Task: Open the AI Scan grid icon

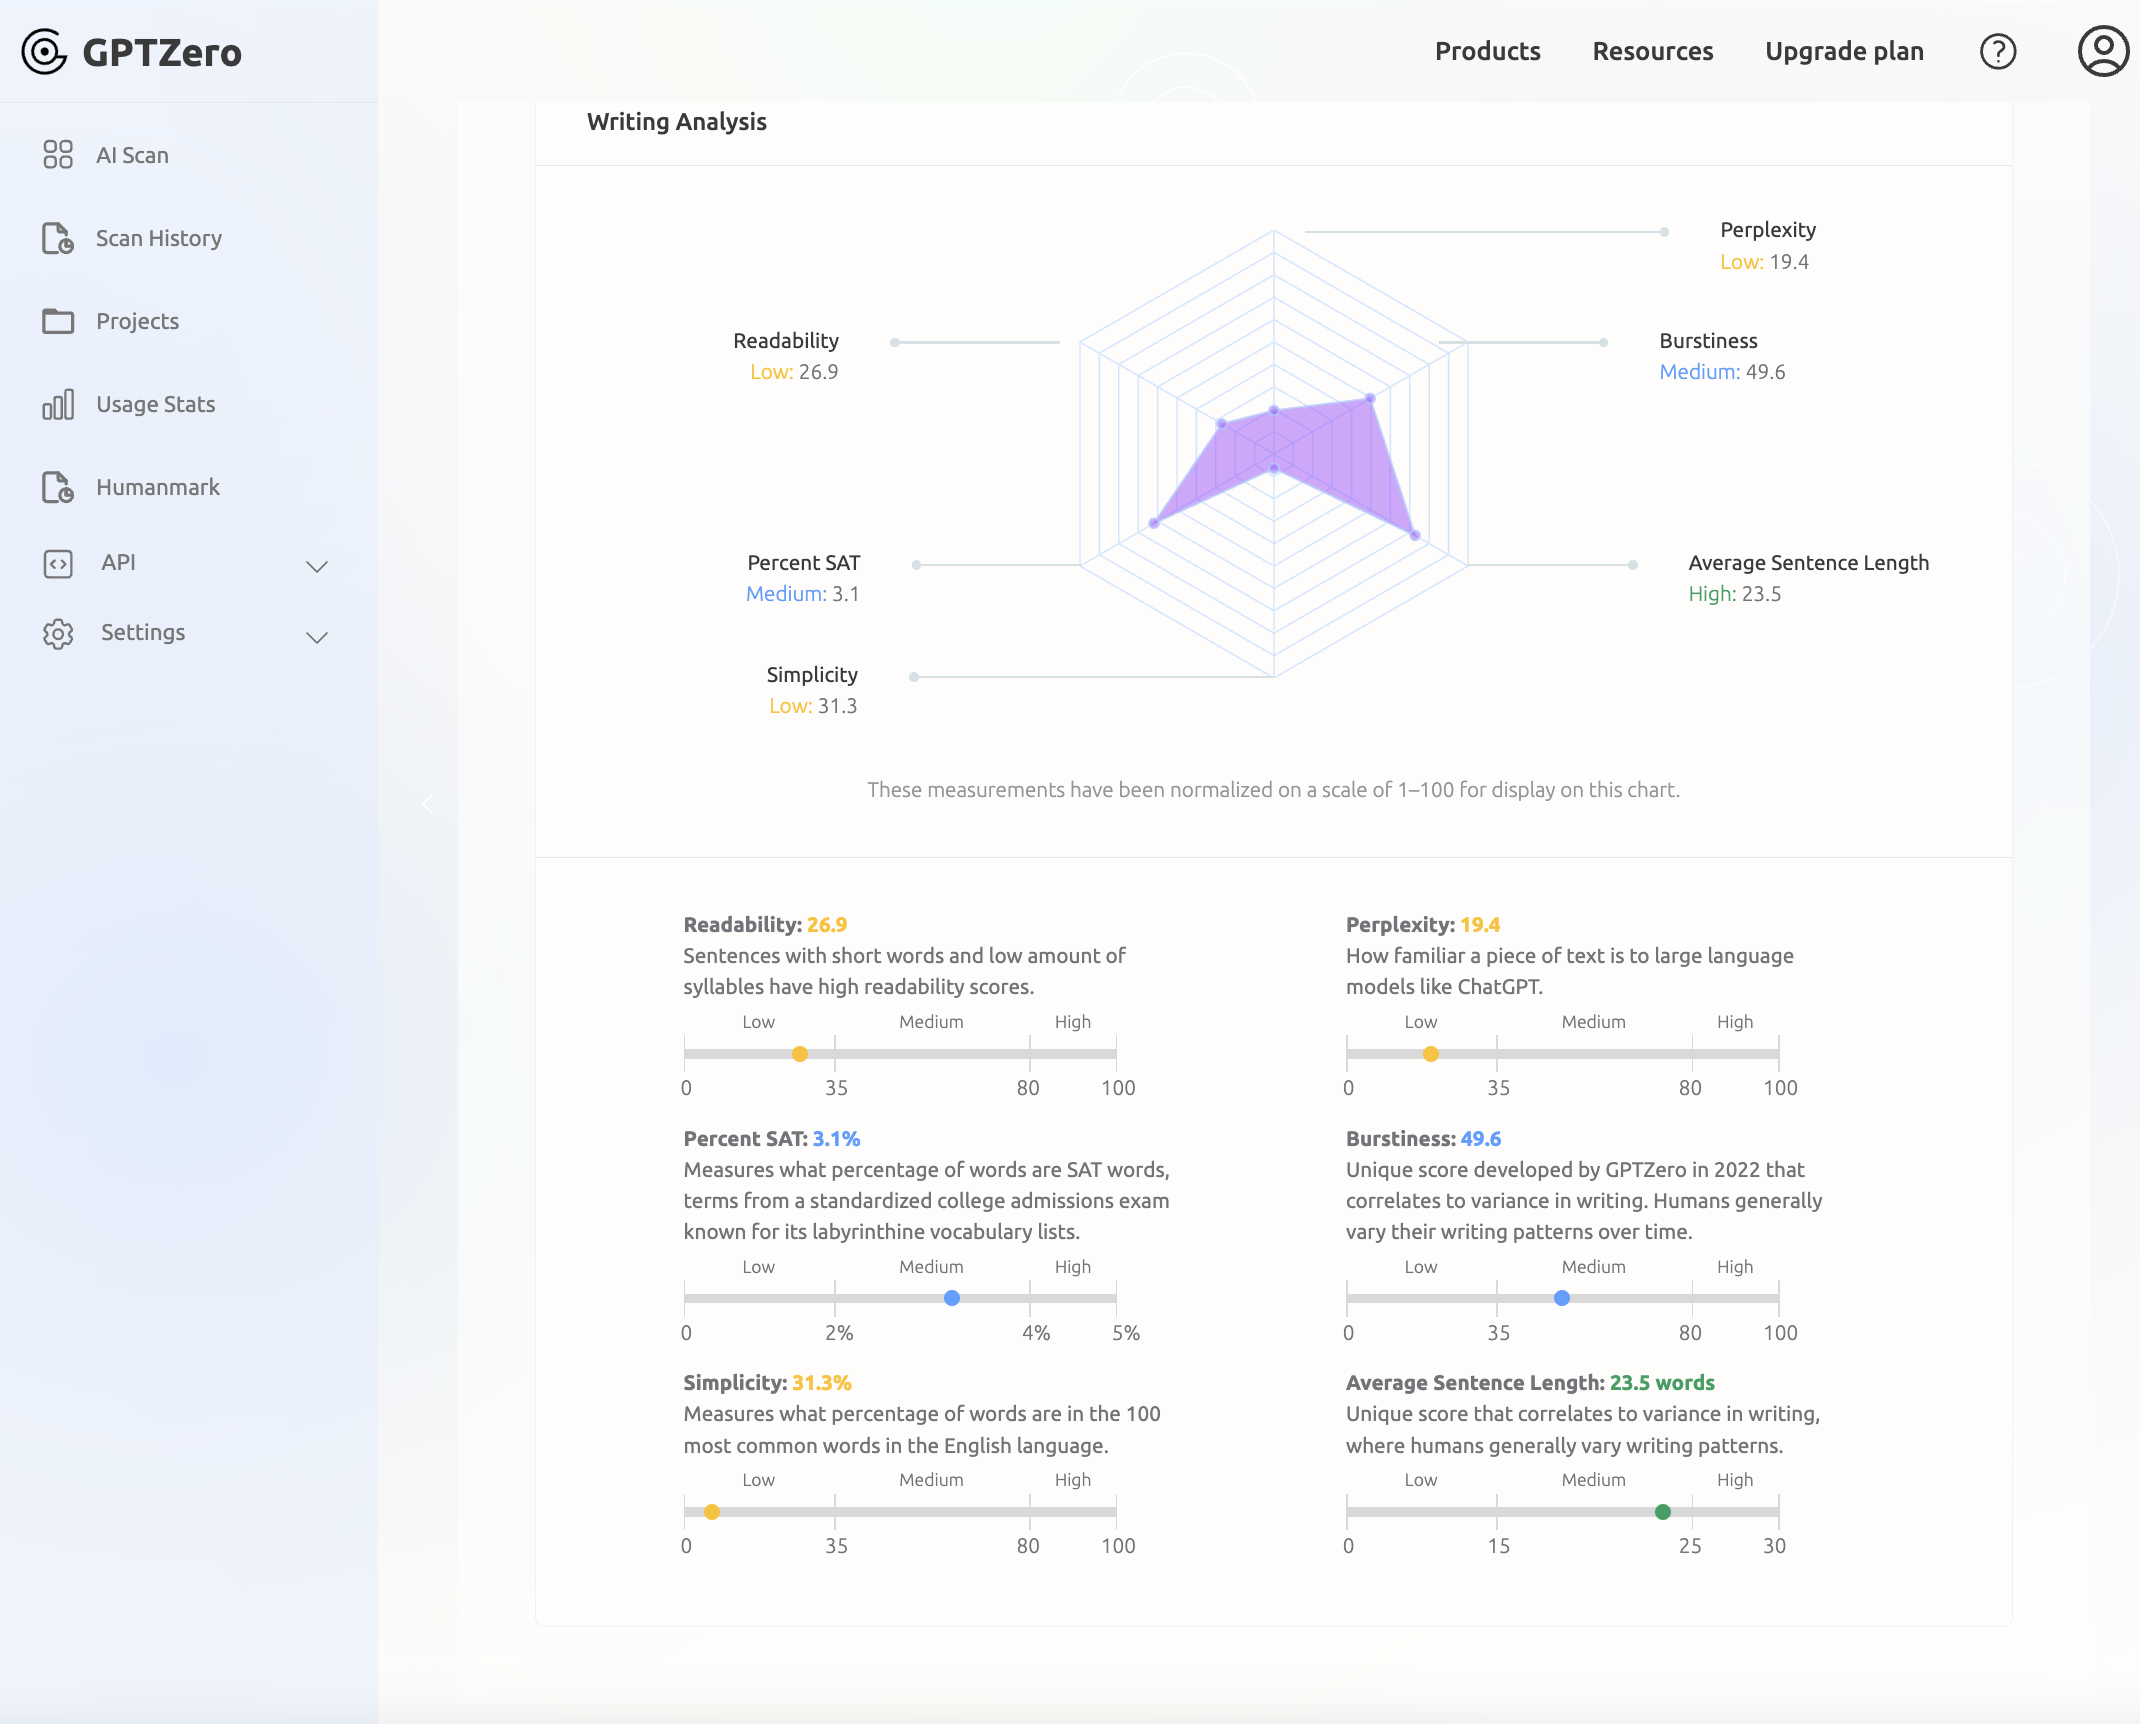Action: (x=58, y=155)
